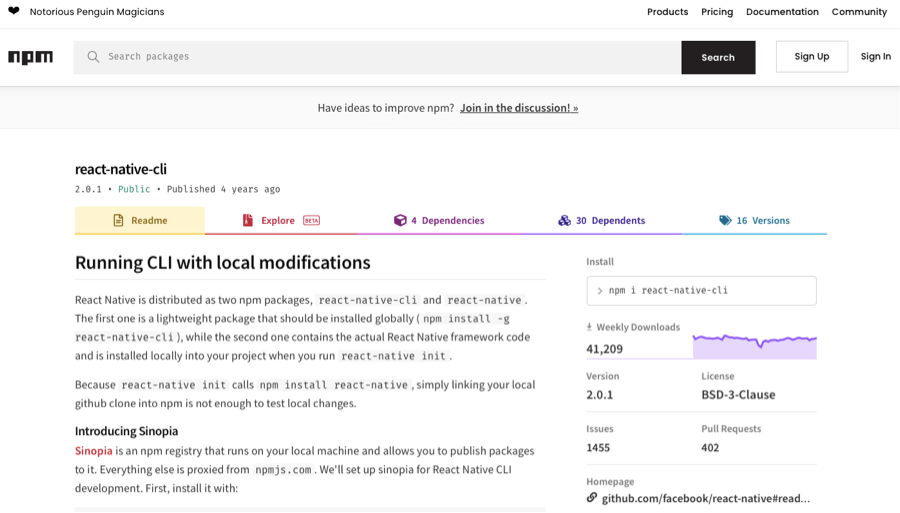Click the prompt chevron in install box
This screenshot has height=513, width=900.
pyautogui.click(x=600, y=291)
